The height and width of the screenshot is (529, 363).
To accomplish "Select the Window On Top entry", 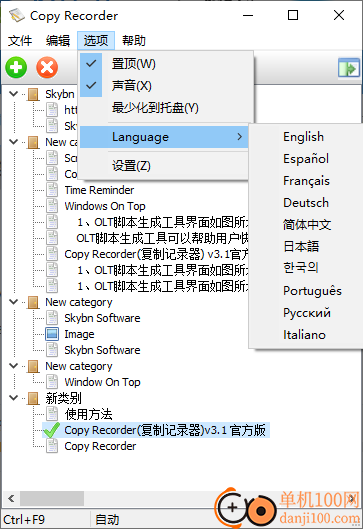I will [x=102, y=382].
